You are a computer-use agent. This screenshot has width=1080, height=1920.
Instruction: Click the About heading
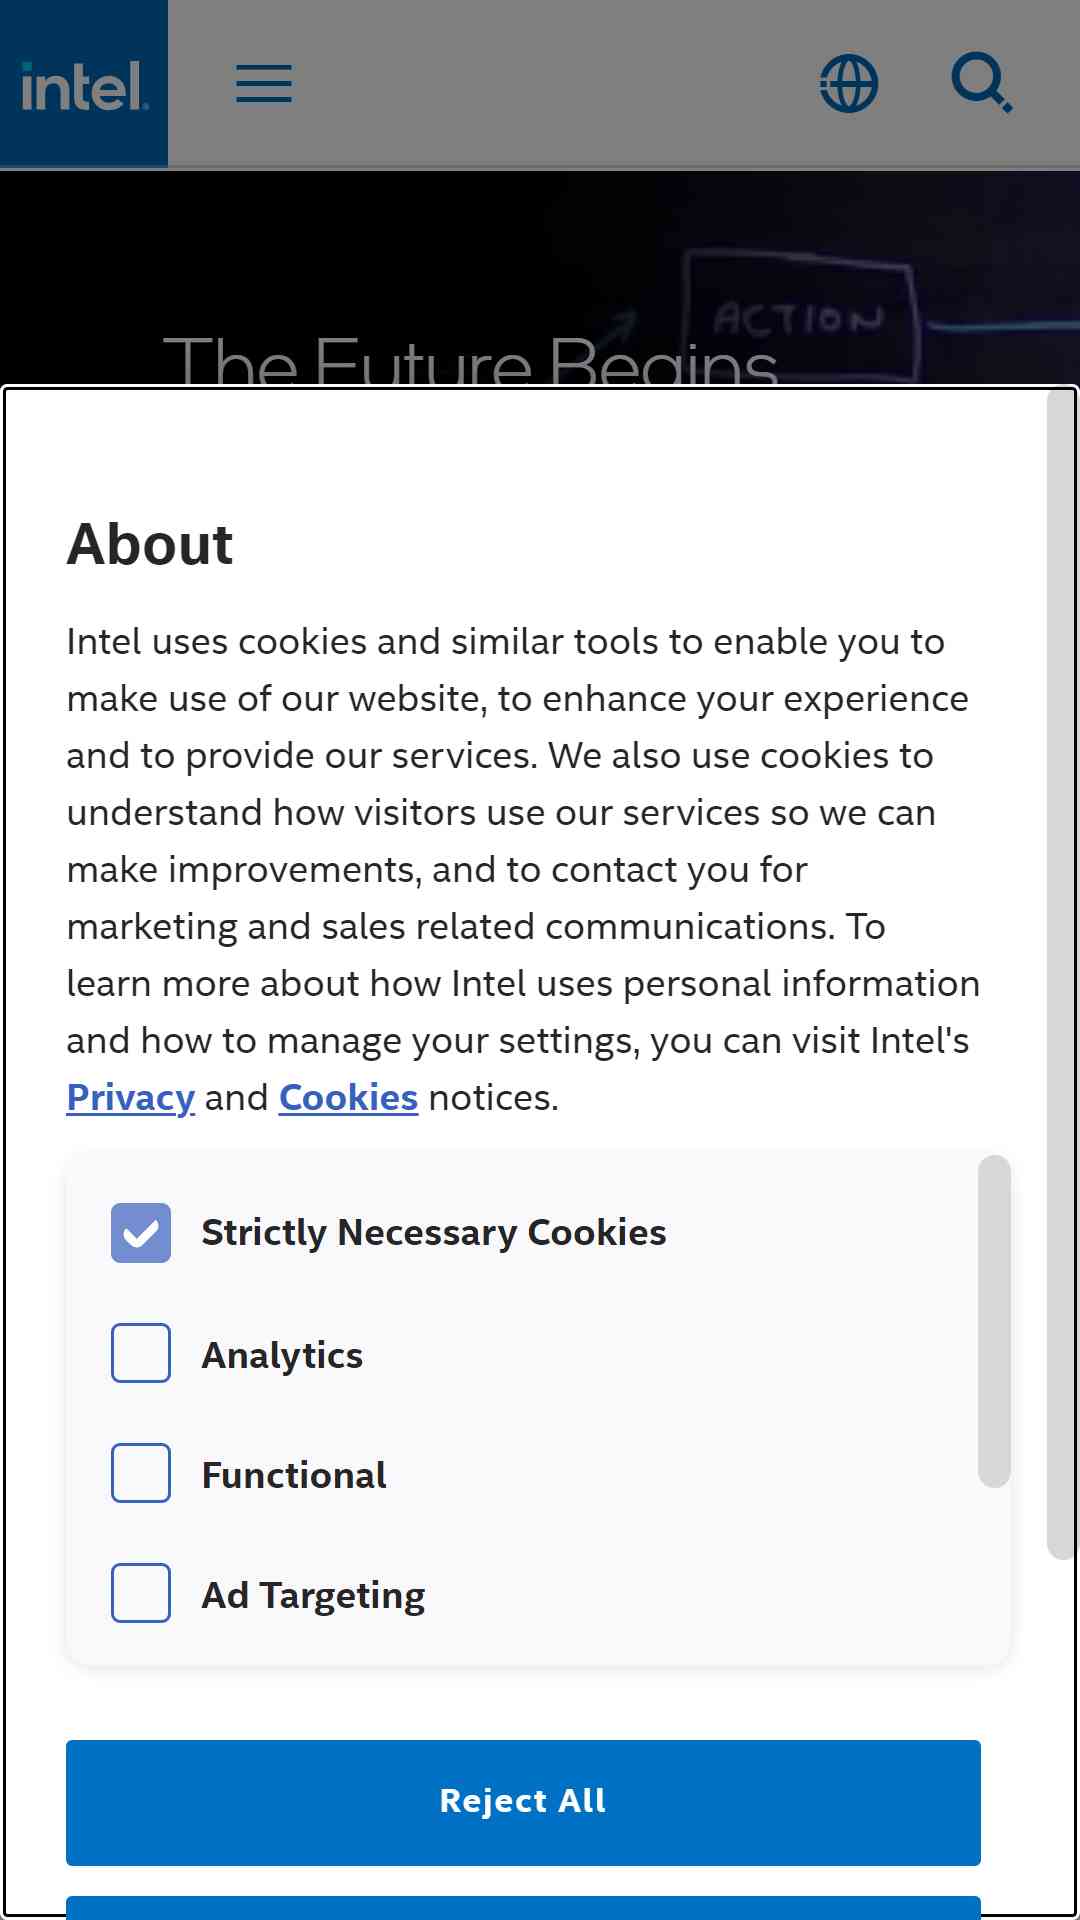pos(150,544)
